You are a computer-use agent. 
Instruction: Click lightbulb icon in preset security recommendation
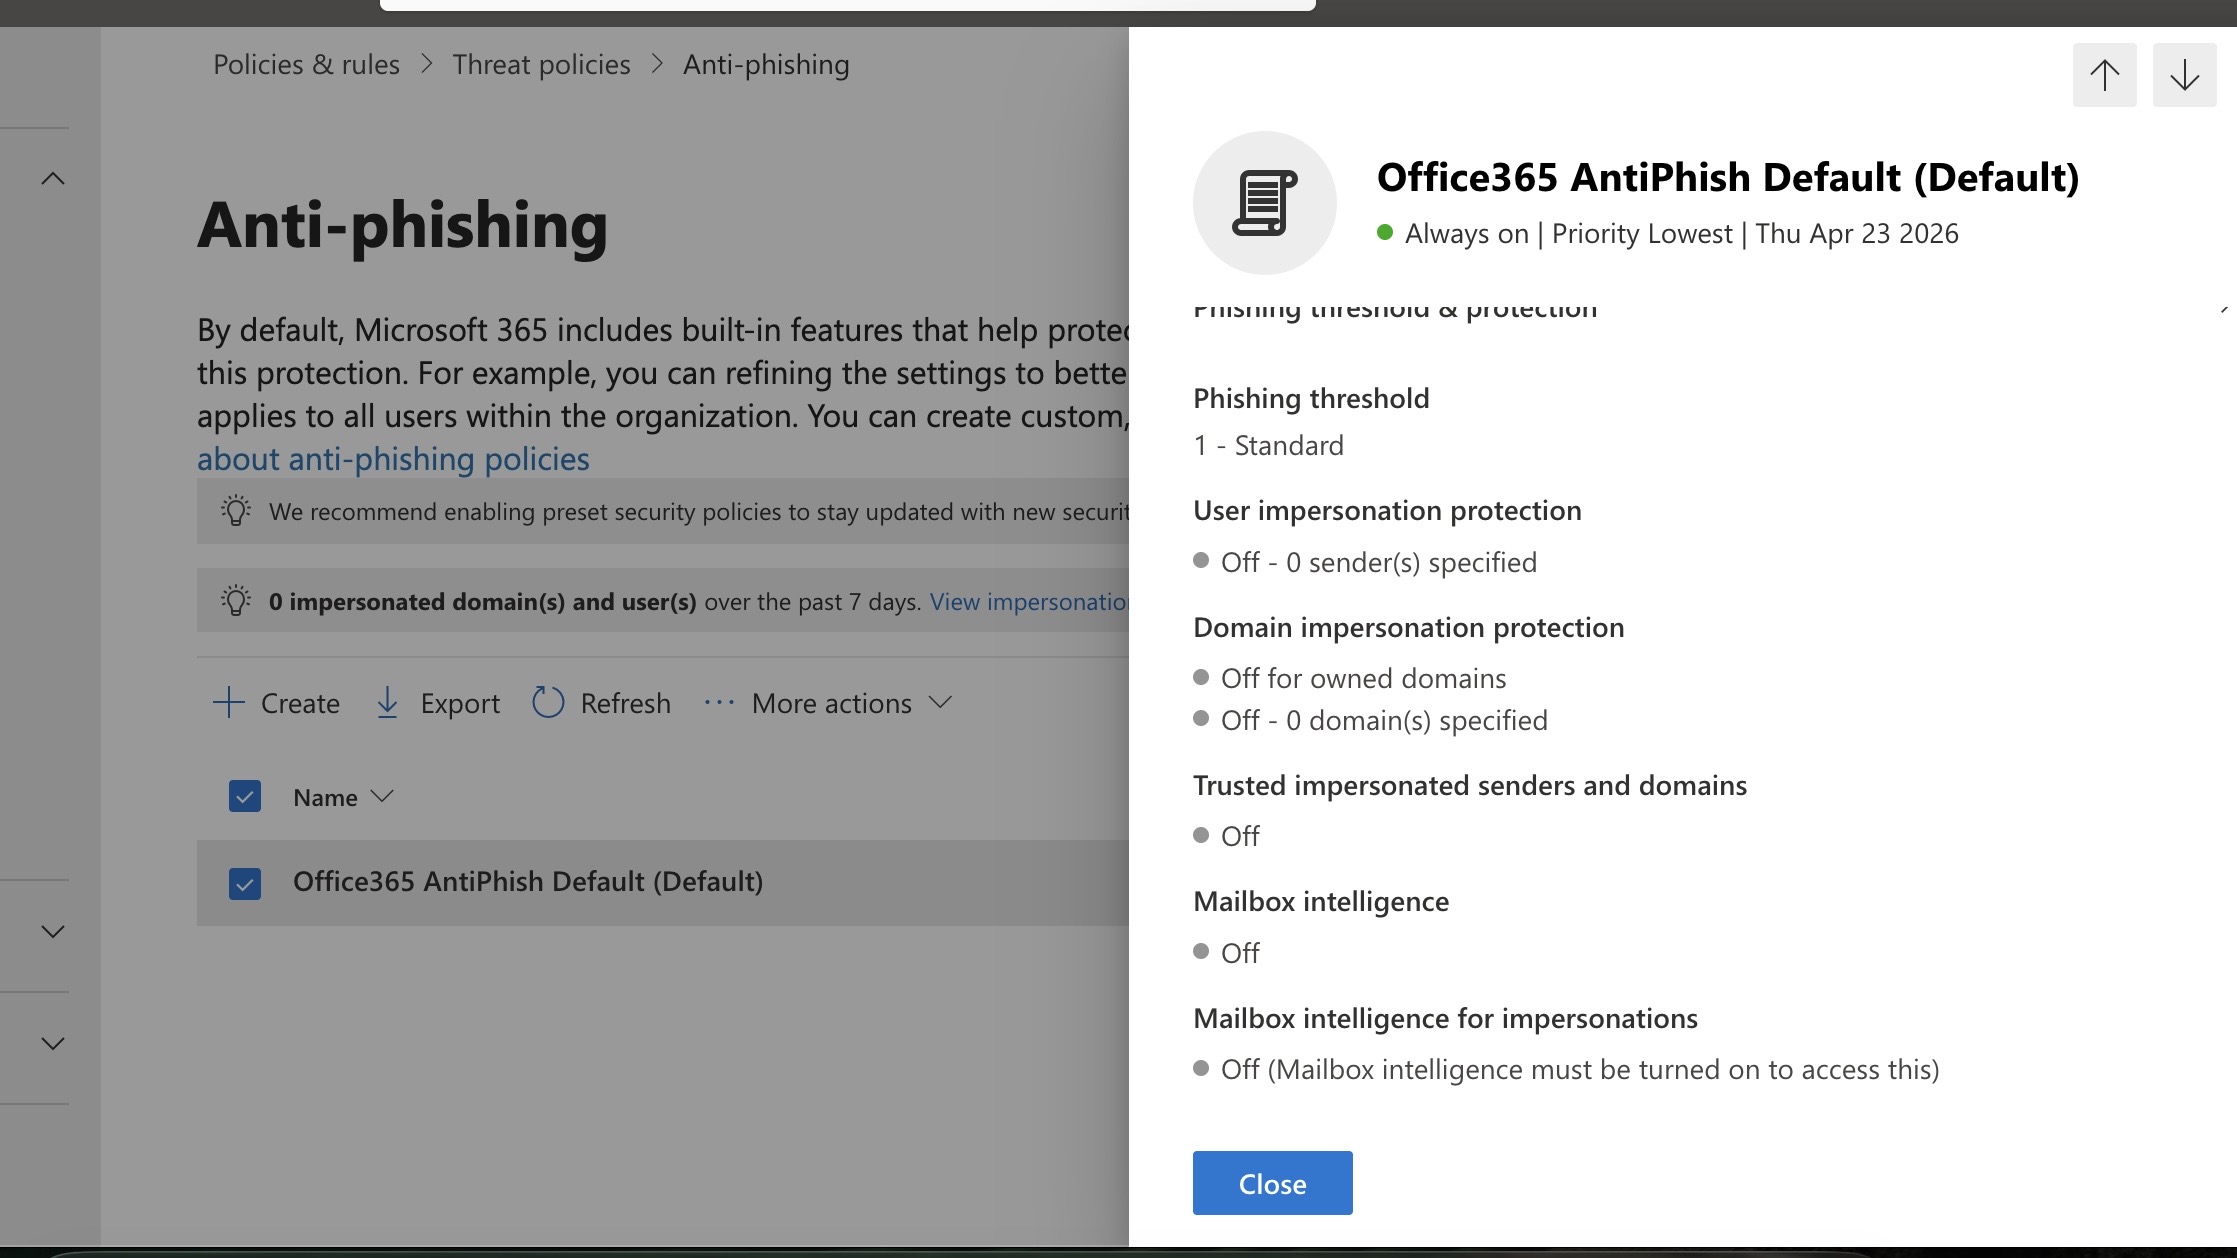(x=236, y=511)
